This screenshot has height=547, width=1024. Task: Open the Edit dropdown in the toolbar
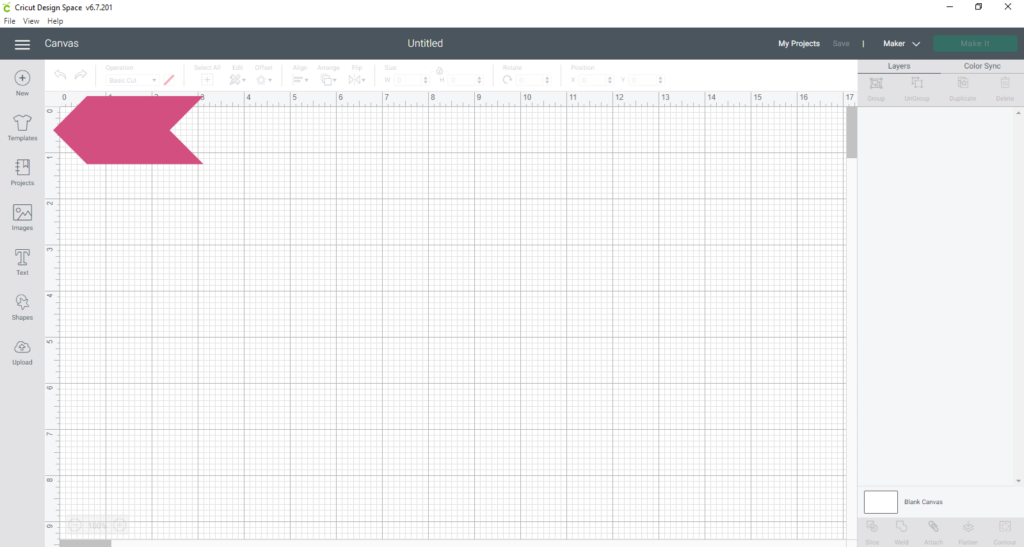(x=237, y=80)
